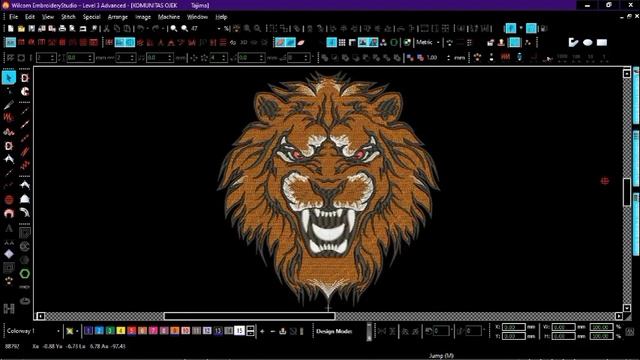Click the grid display icon
The width and height of the screenshot is (640, 360).
(x=342, y=42)
